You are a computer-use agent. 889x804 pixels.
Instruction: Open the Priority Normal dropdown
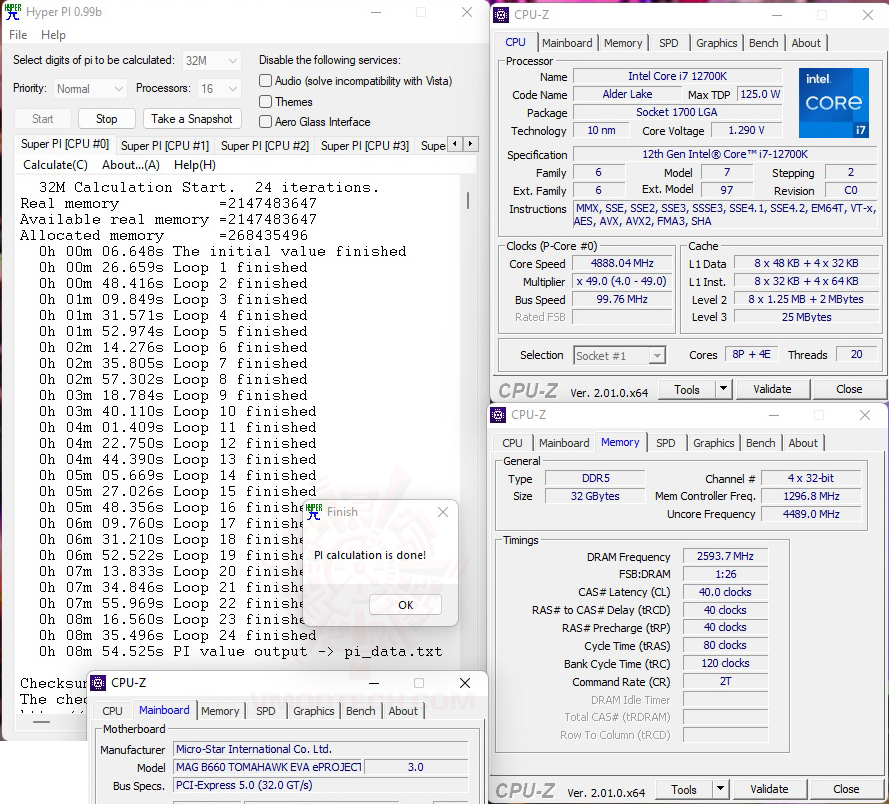[90, 88]
